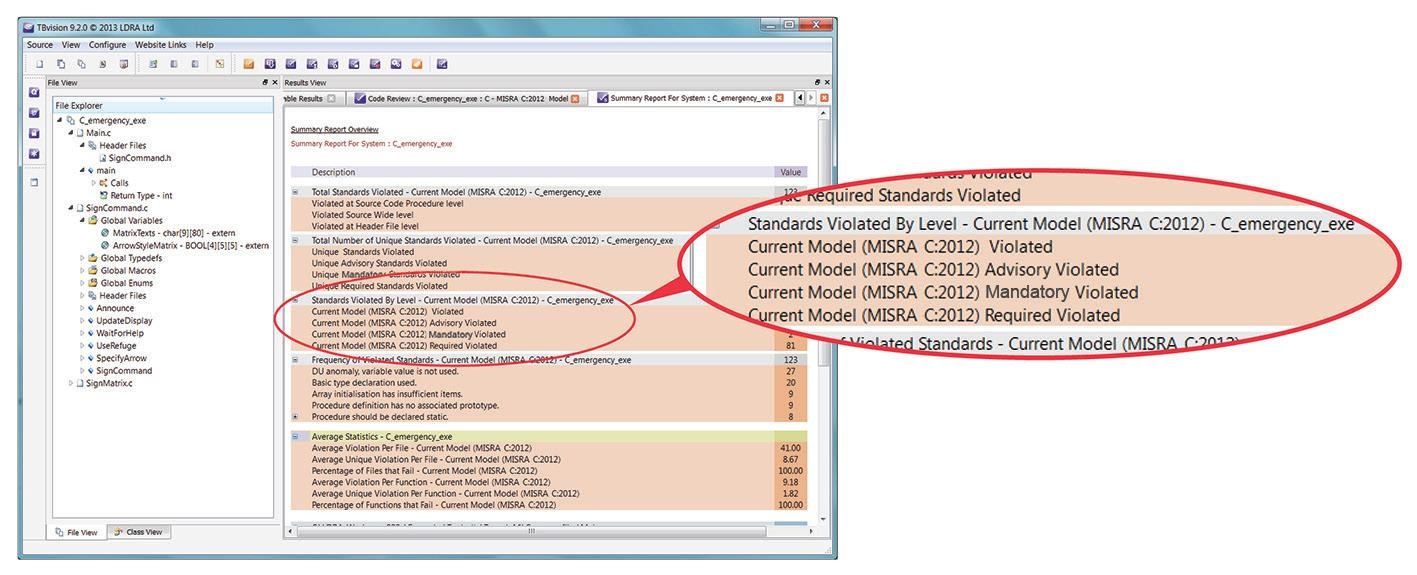1417x575 pixels.
Task: Select 'Array initialisation has insufficient items.' row
Action: [548, 394]
